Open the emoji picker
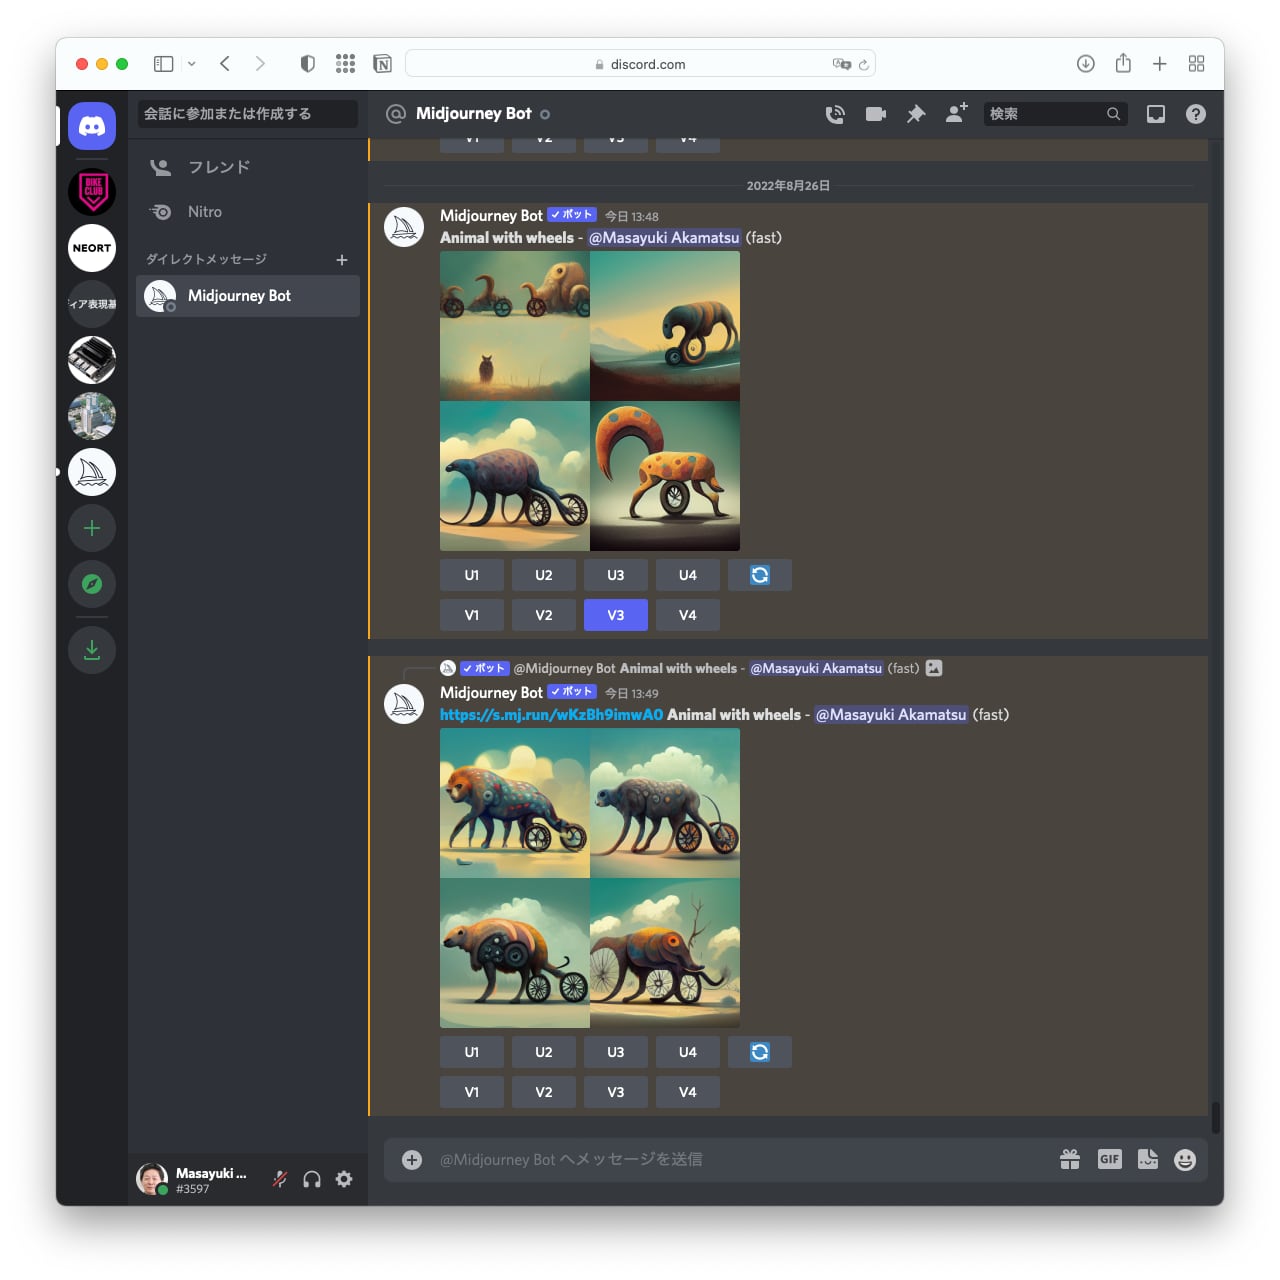1280x1280 pixels. click(x=1185, y=1159)
